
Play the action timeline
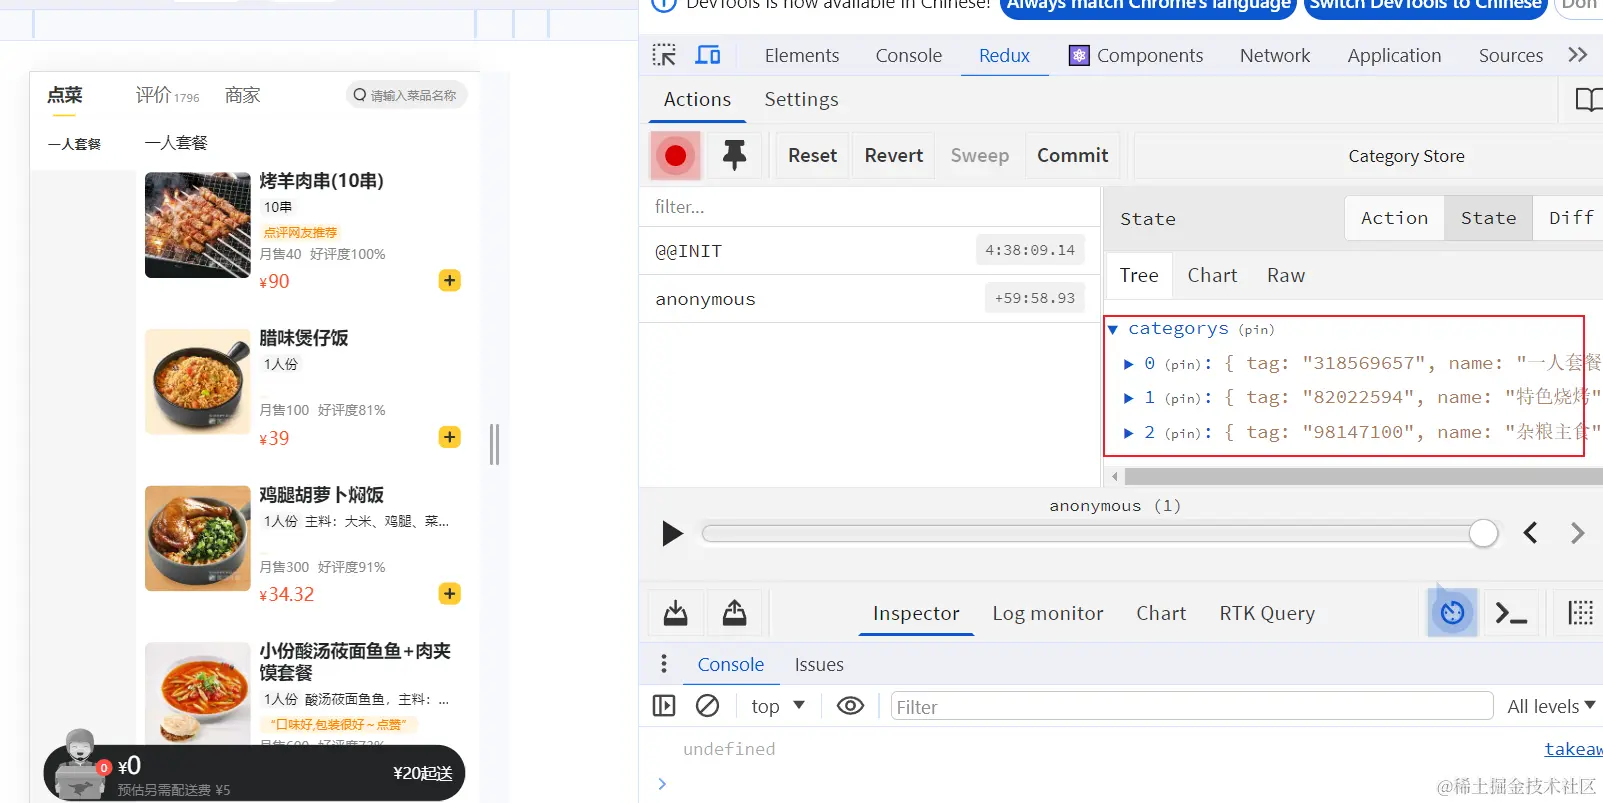pyautogui.click(x=673, y=534)
